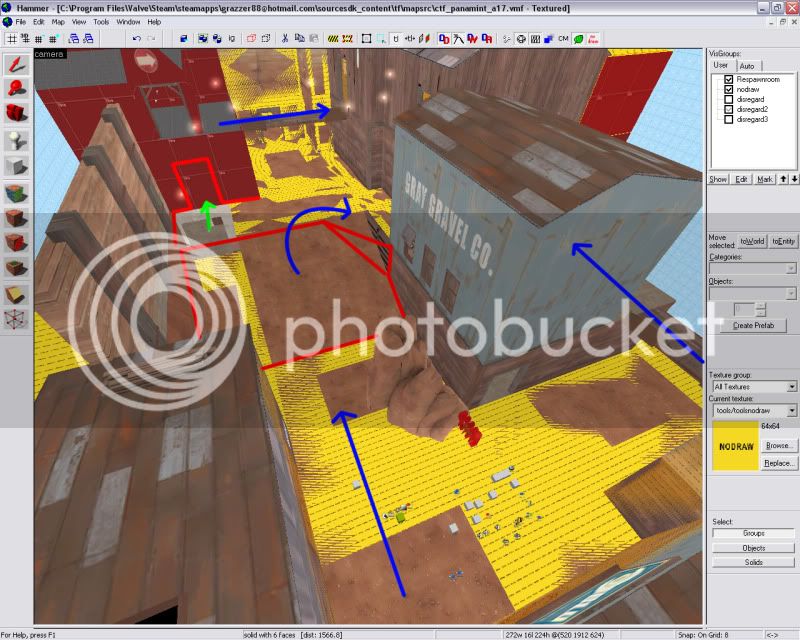Viewport: 800px width, 640px height.
Task: Open the Edit menu
Action: click(x=39, y=22)
